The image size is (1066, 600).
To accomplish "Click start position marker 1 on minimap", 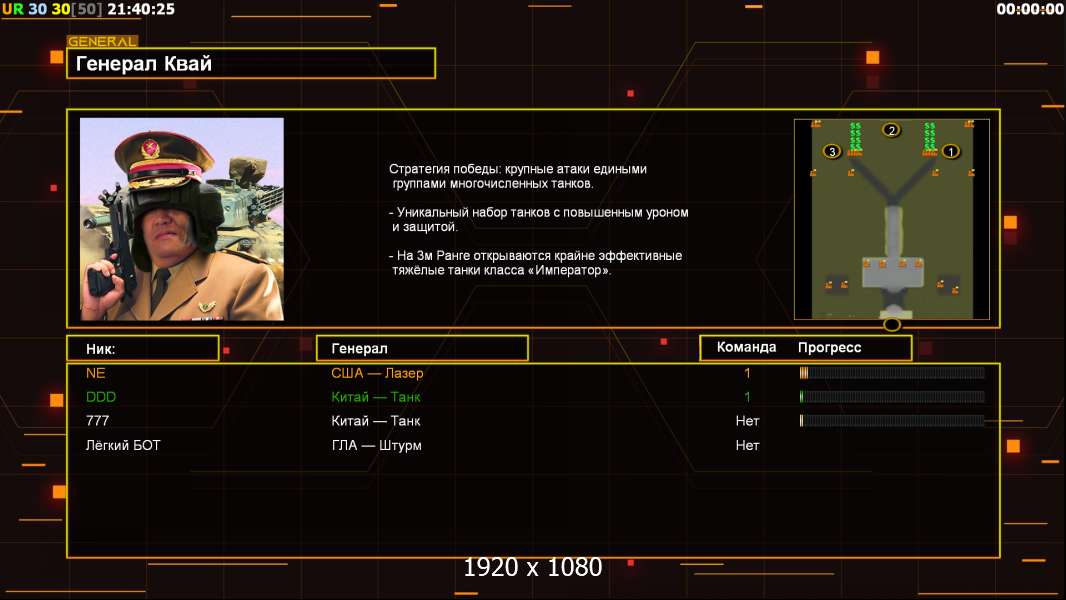I will (950, 151).
